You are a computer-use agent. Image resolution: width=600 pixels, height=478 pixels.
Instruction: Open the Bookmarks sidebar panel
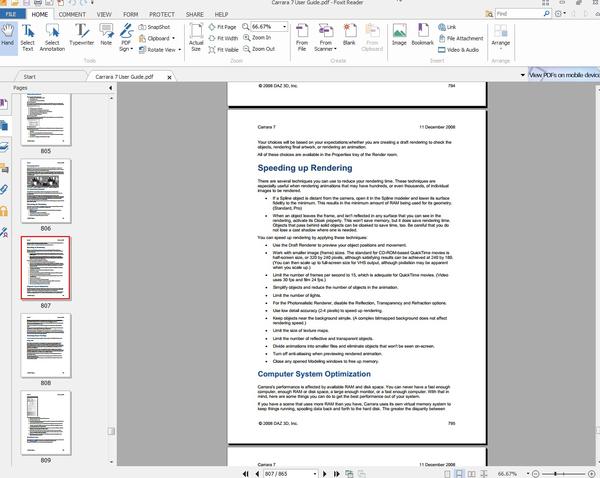click(x=4, y=104)
